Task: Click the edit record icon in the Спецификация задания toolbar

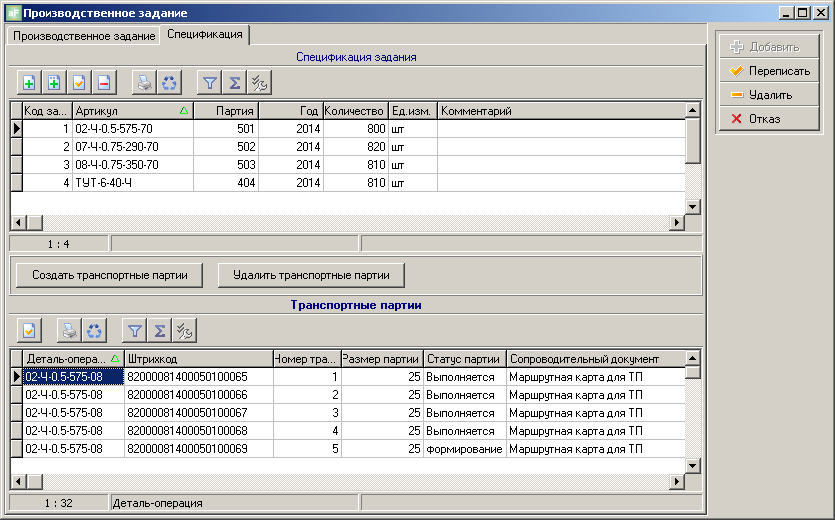Action: 80,83
